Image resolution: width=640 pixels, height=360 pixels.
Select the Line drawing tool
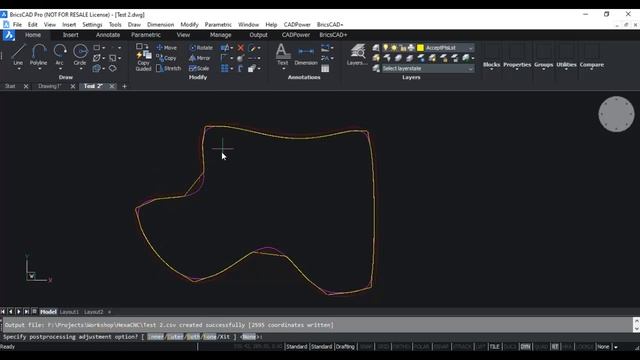pyautogui.click(x=18, y=55)
